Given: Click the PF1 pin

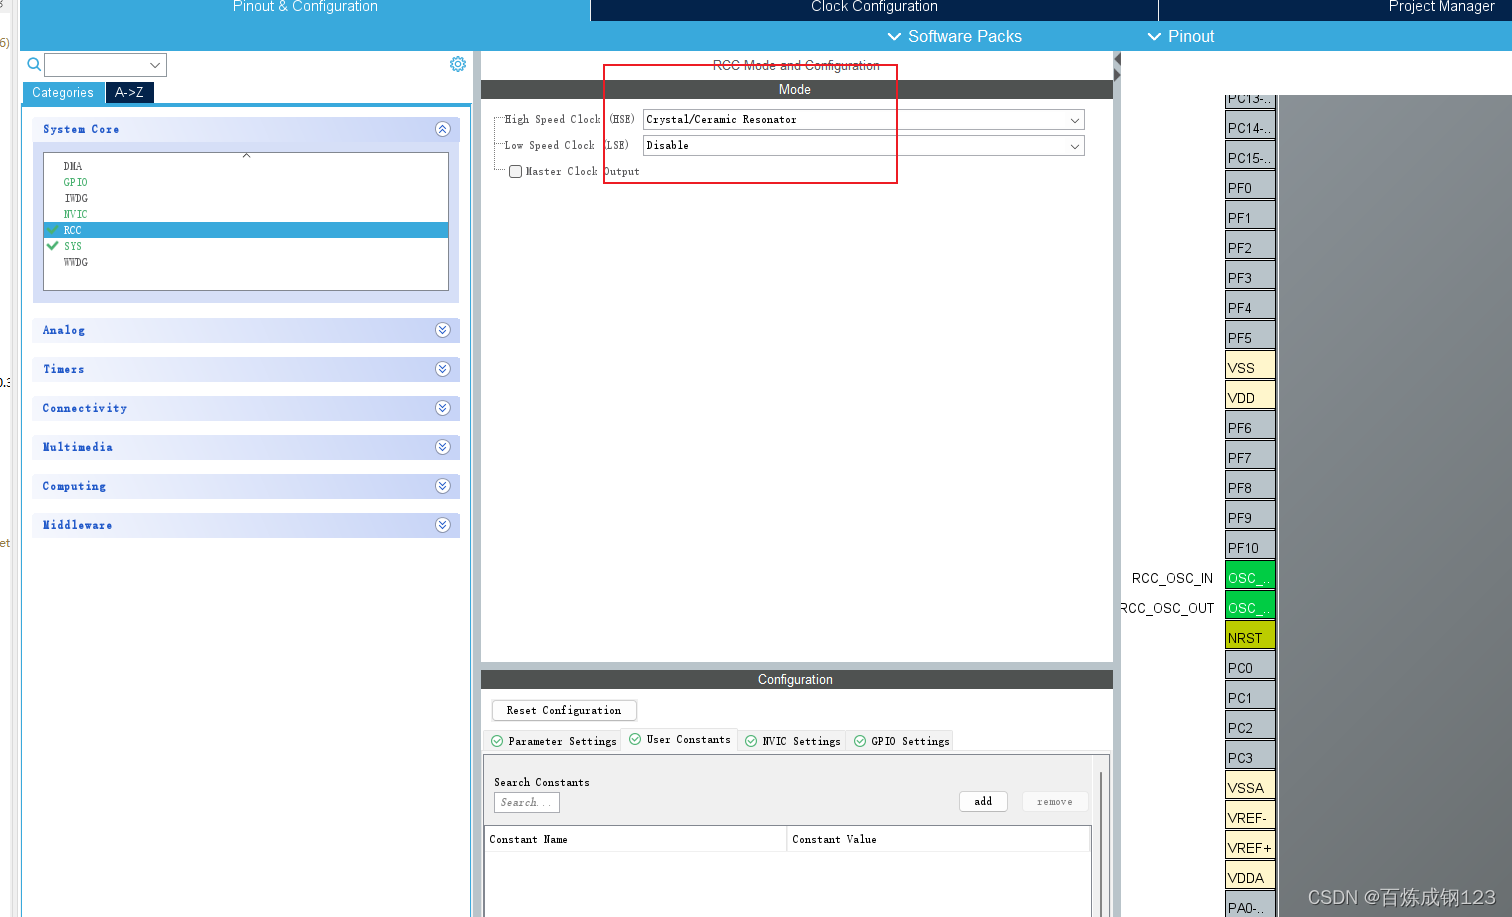Looking at the screenshot, I should 1250,217.
